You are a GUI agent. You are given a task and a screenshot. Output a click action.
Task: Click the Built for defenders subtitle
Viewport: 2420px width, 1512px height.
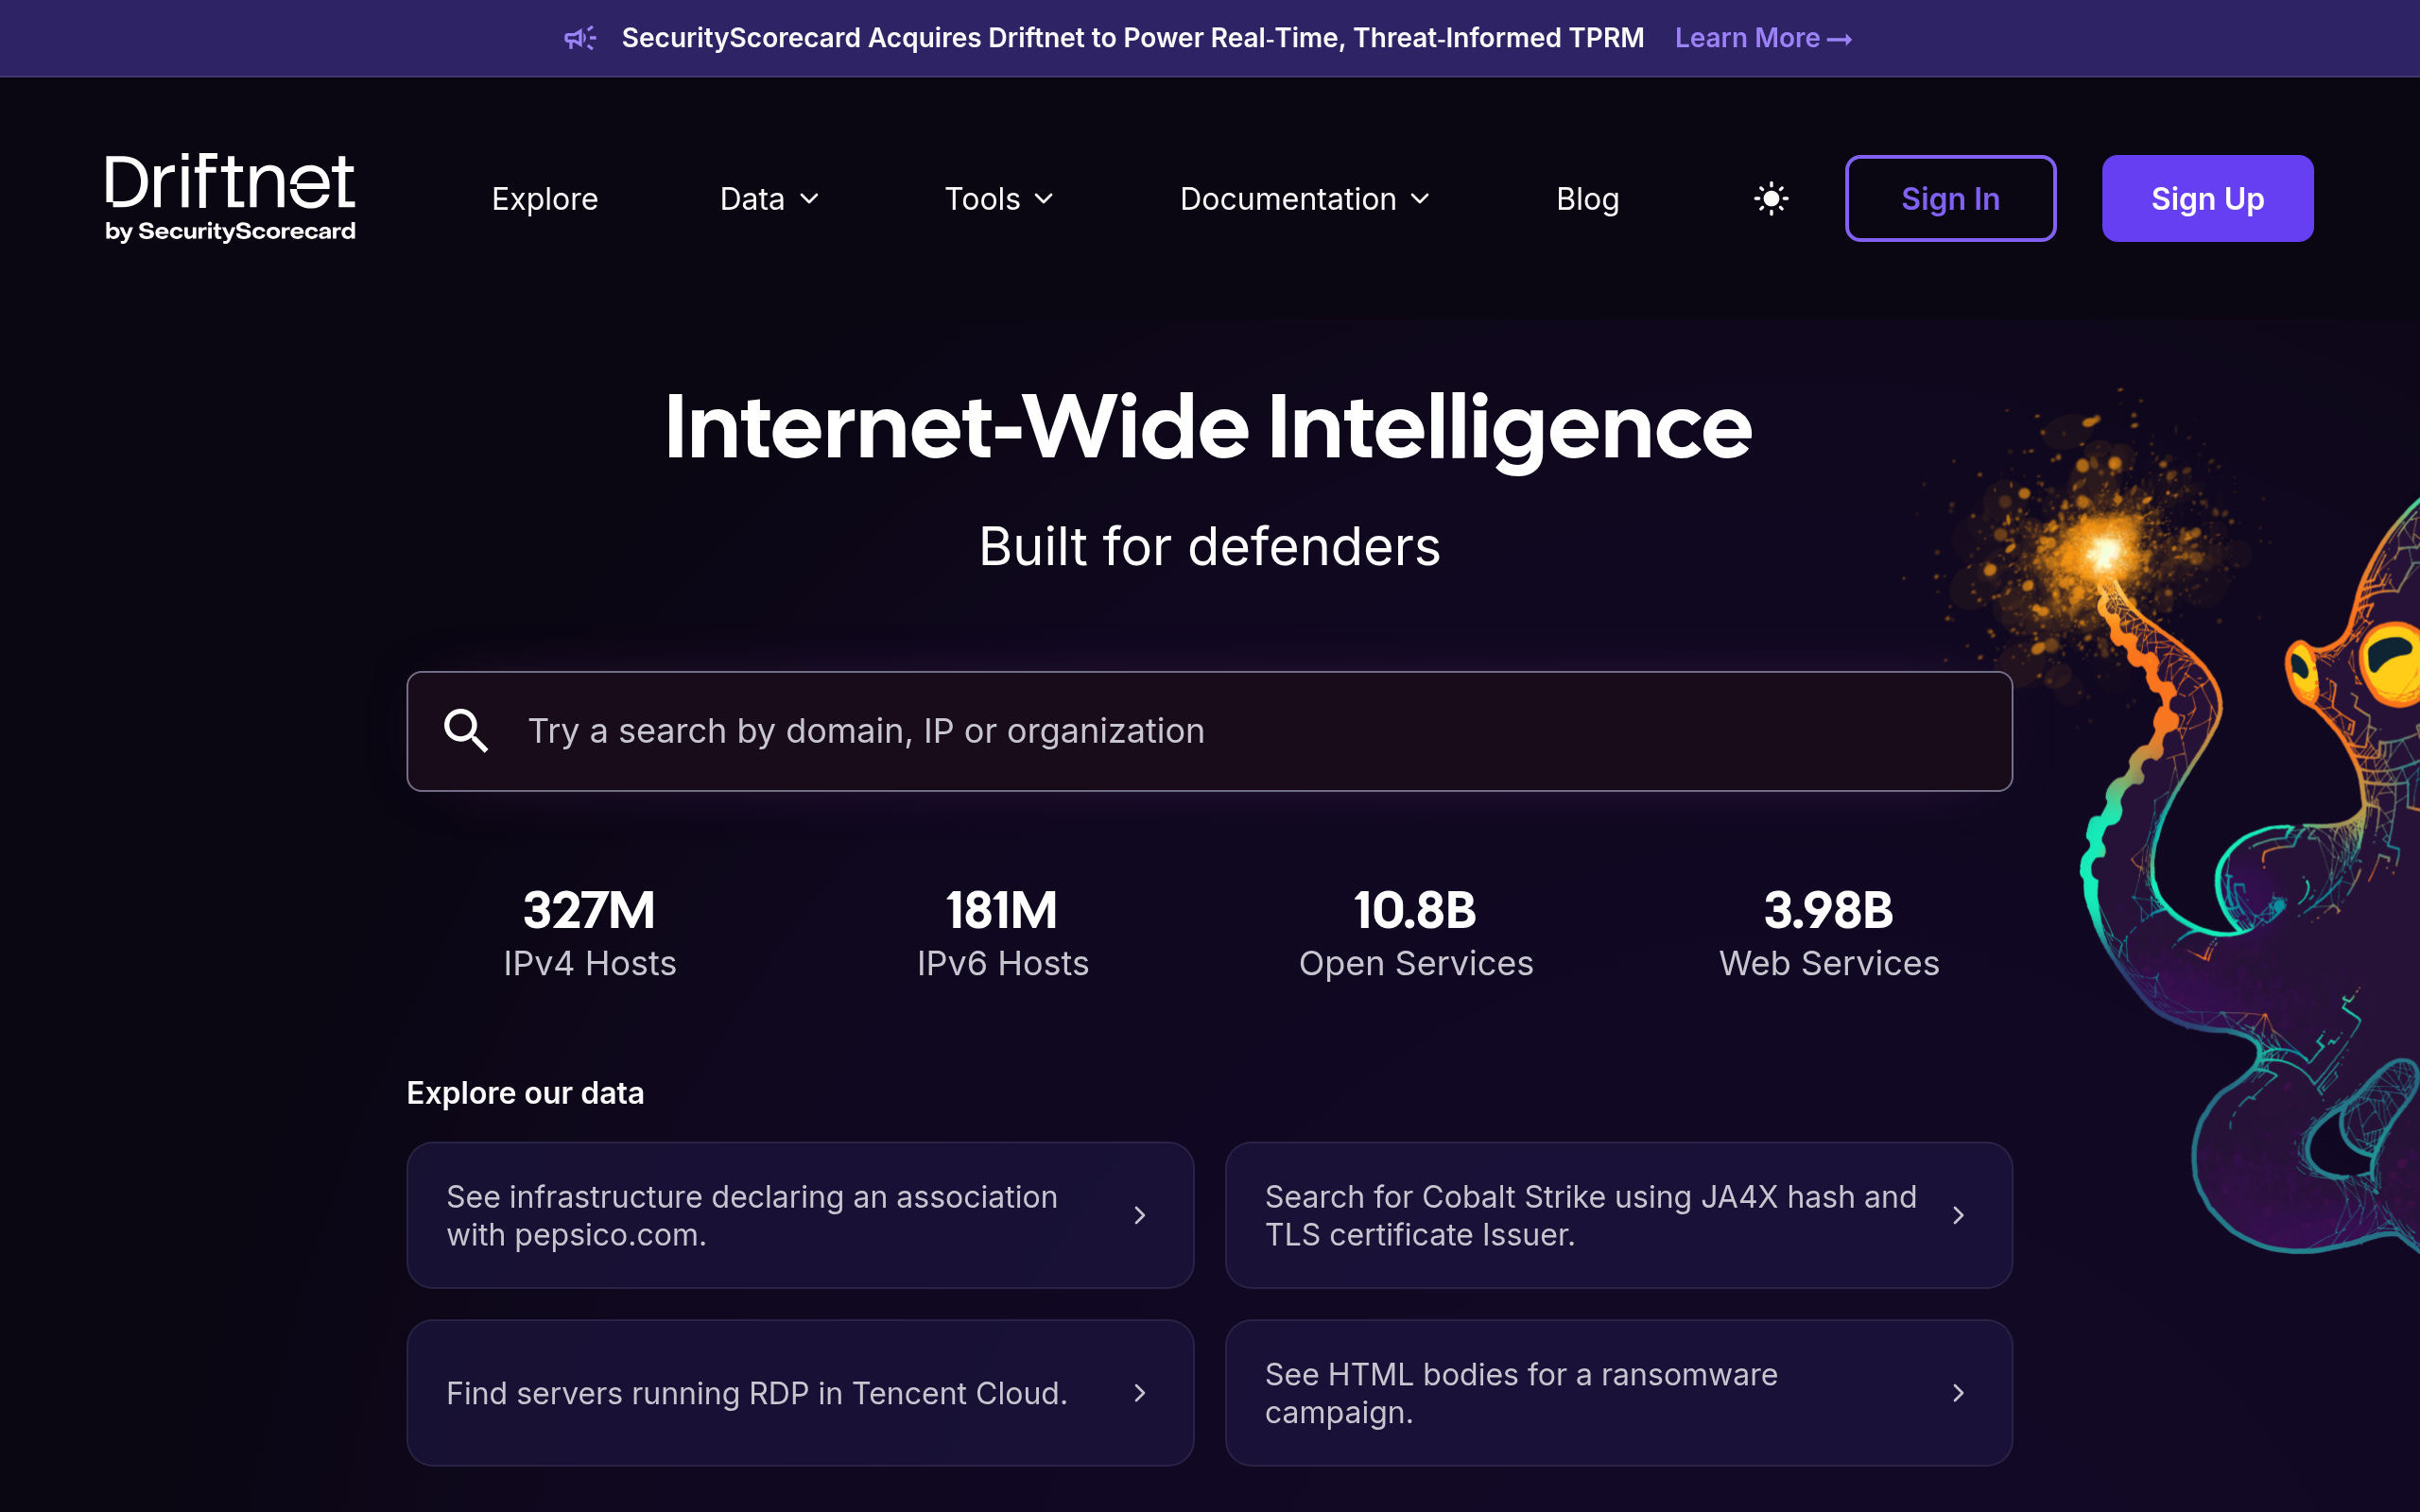click(x=1209, y=546)
